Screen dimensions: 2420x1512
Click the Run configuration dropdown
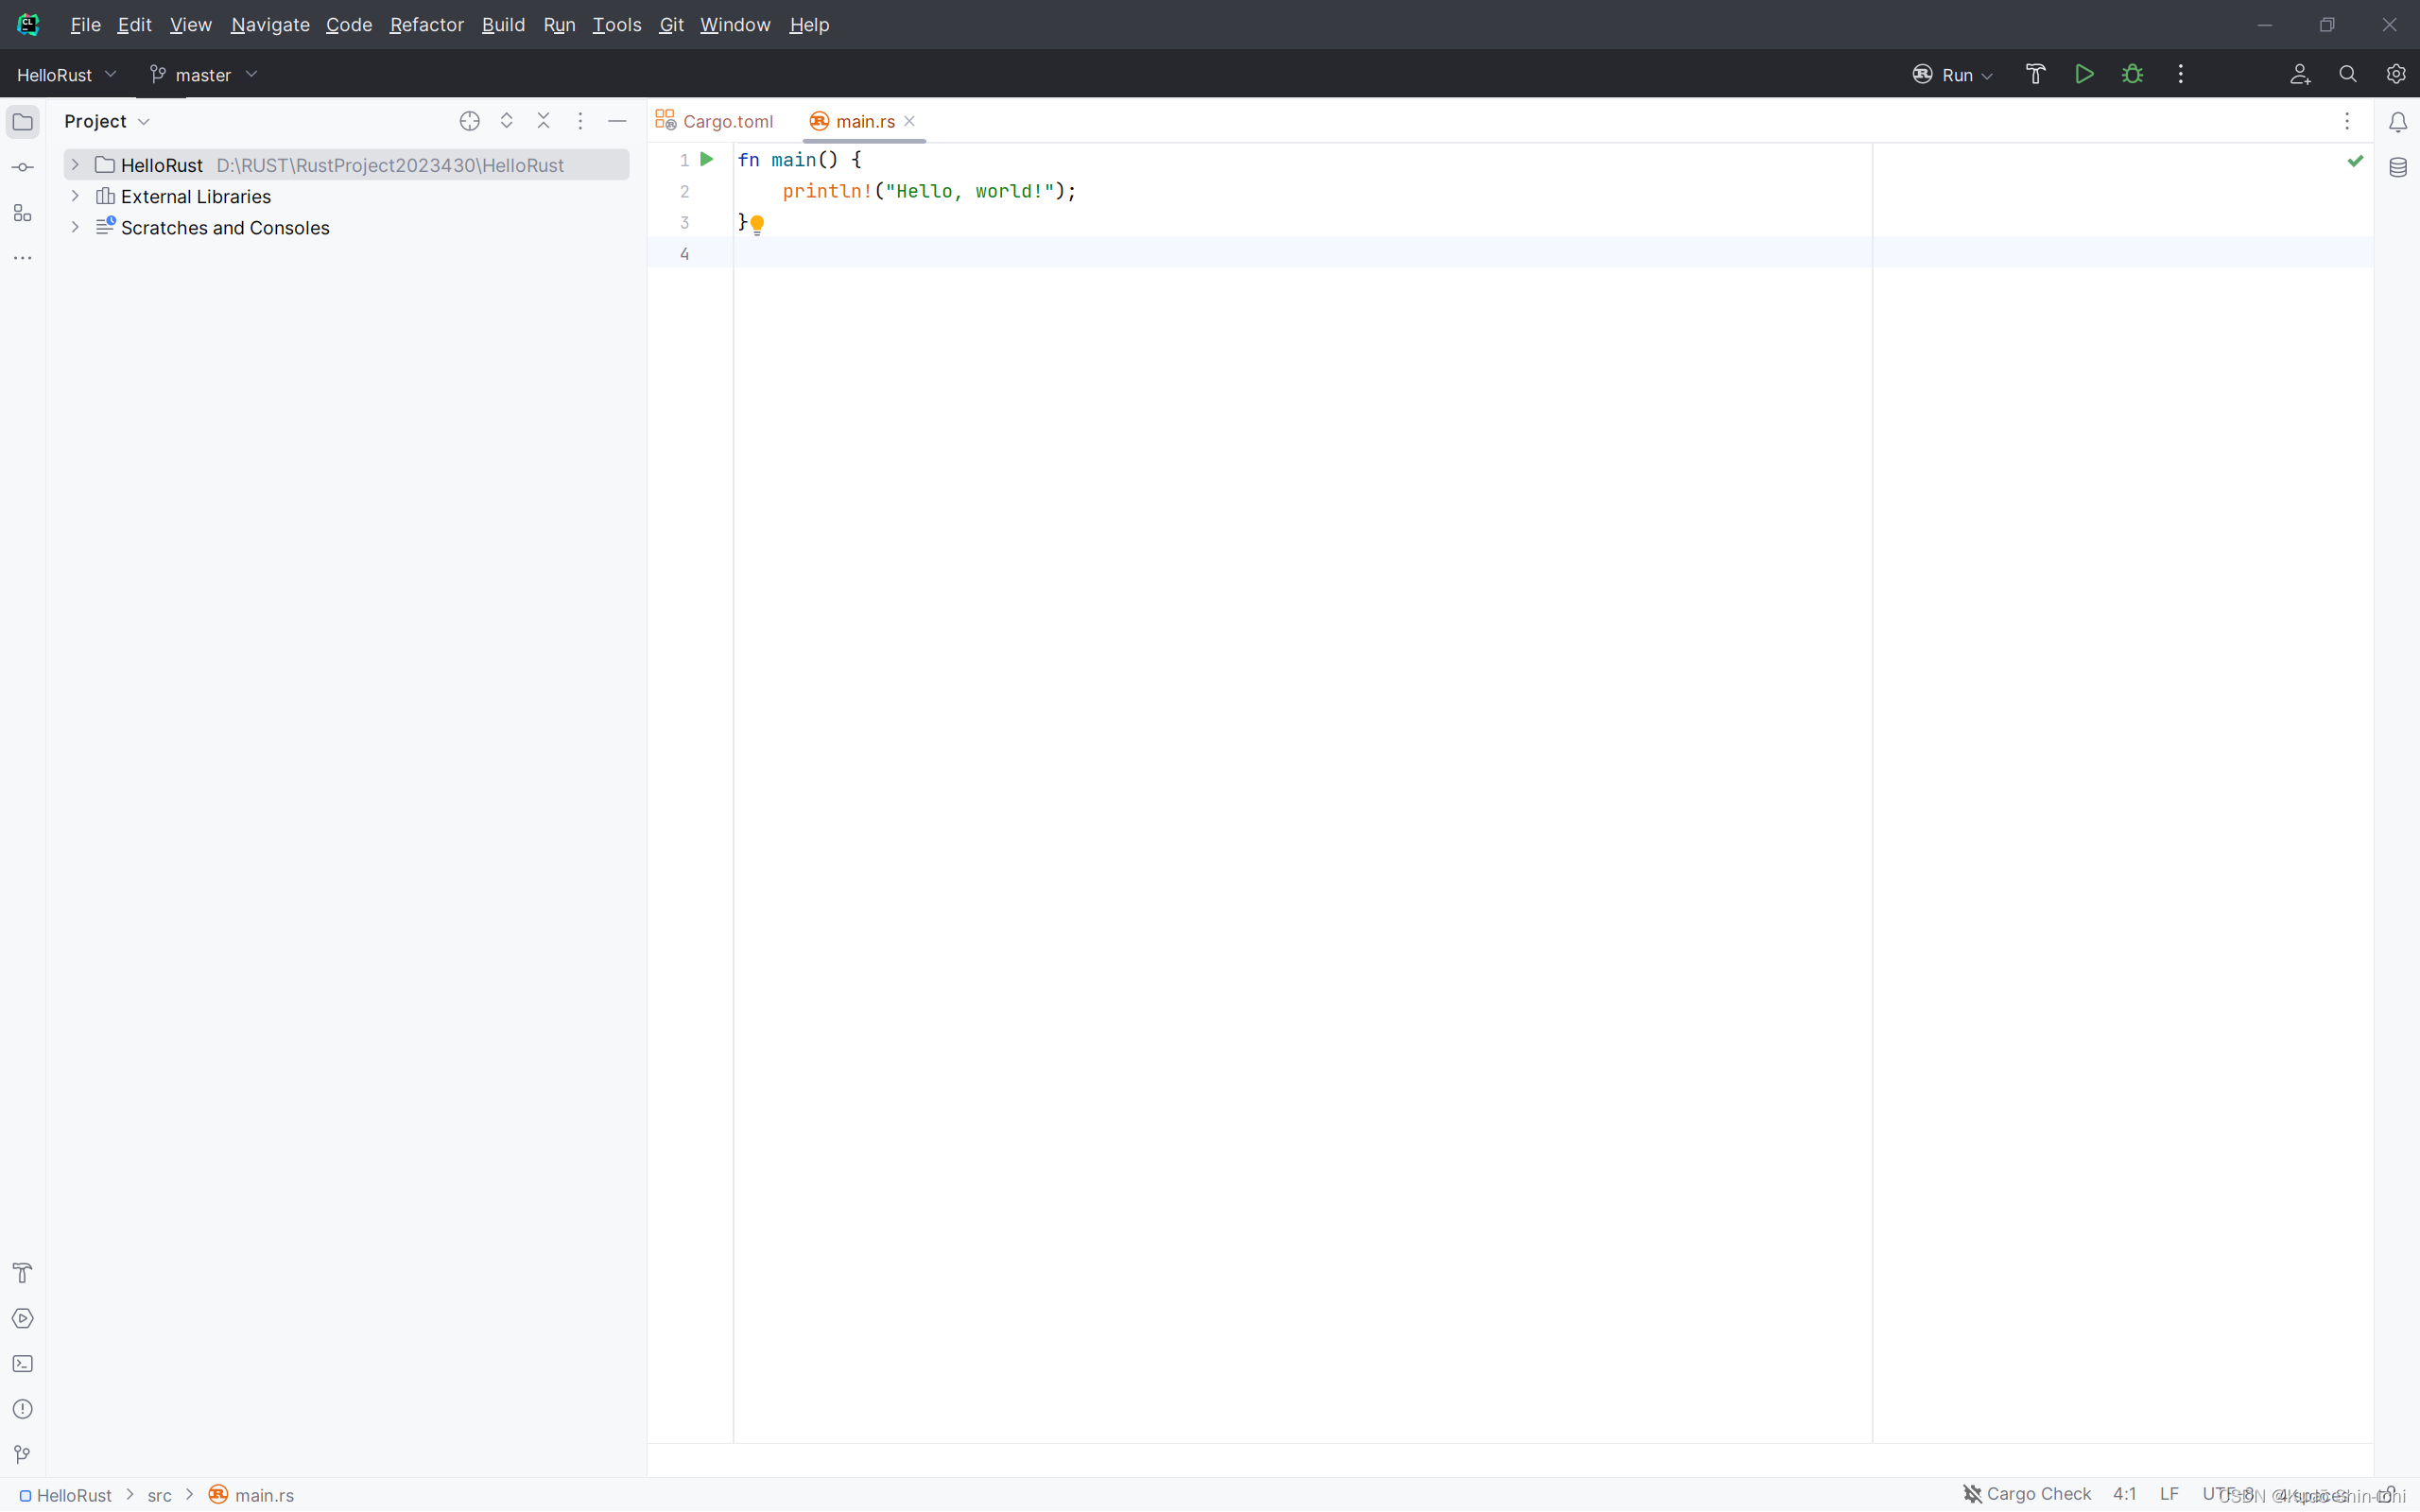(1953, 73)
